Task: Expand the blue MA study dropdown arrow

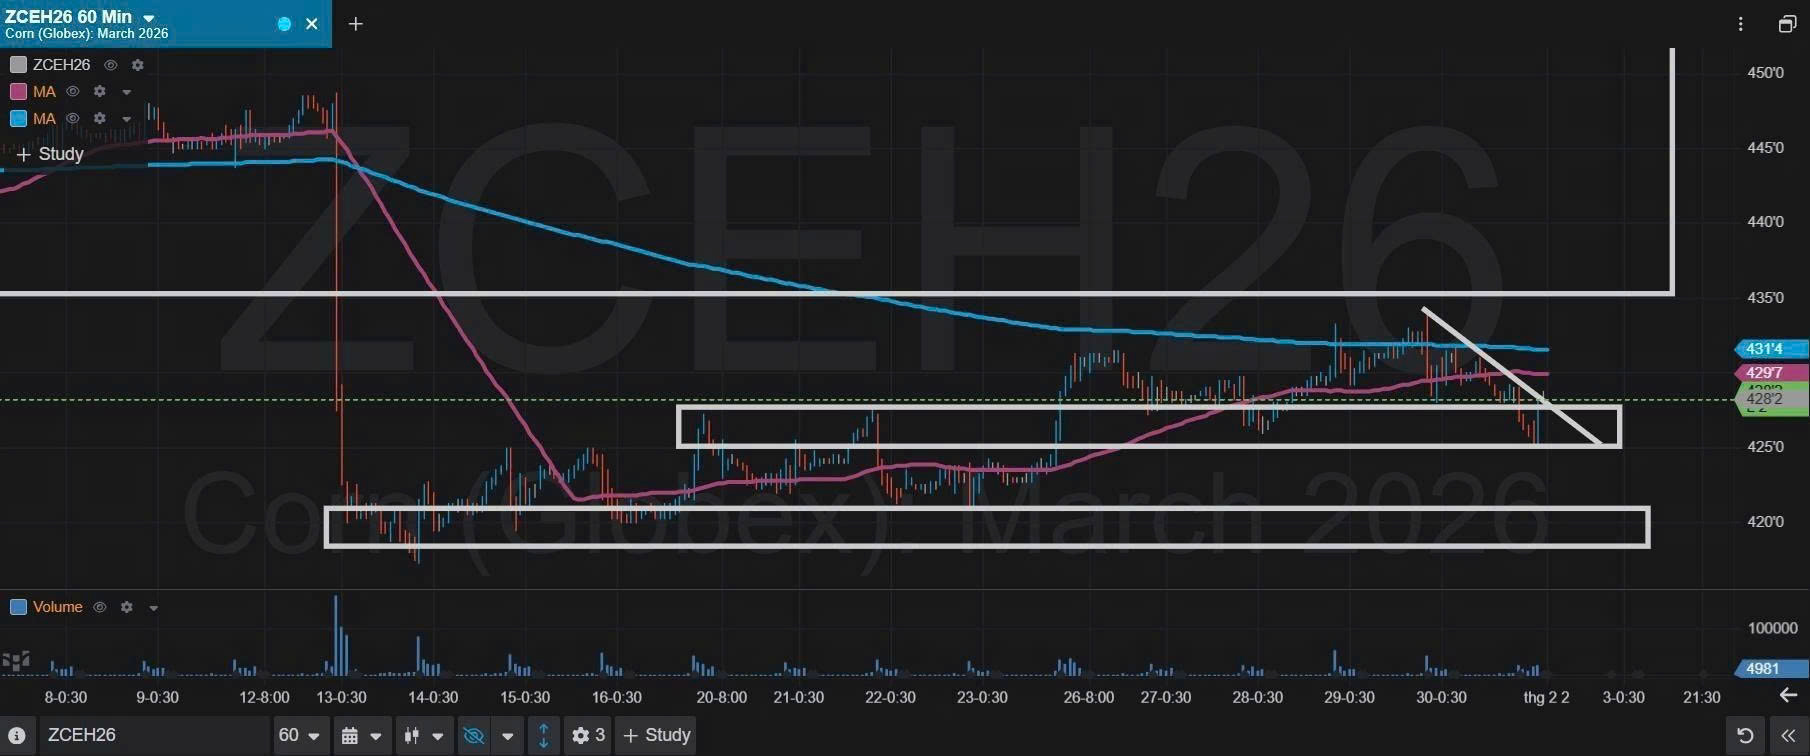Action: pyautogui.click(x=127, y=119)
